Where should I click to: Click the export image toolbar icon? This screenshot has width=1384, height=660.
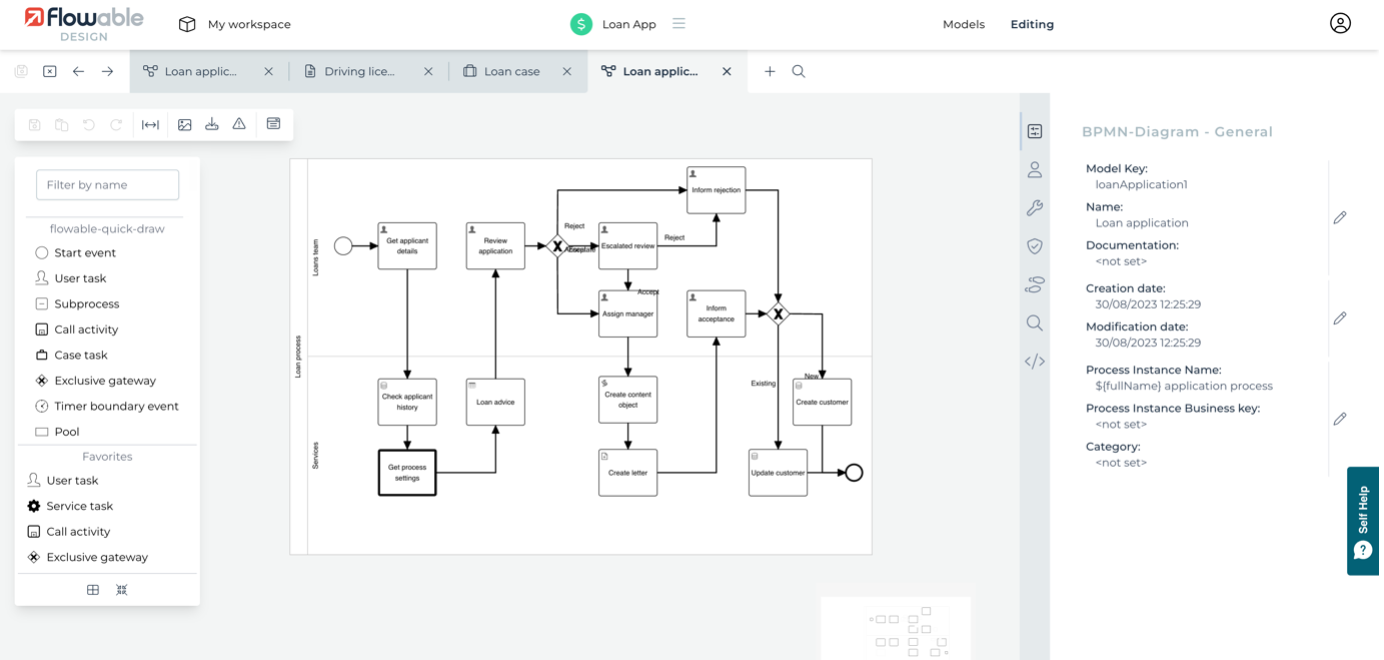click(x=185, y=125)
